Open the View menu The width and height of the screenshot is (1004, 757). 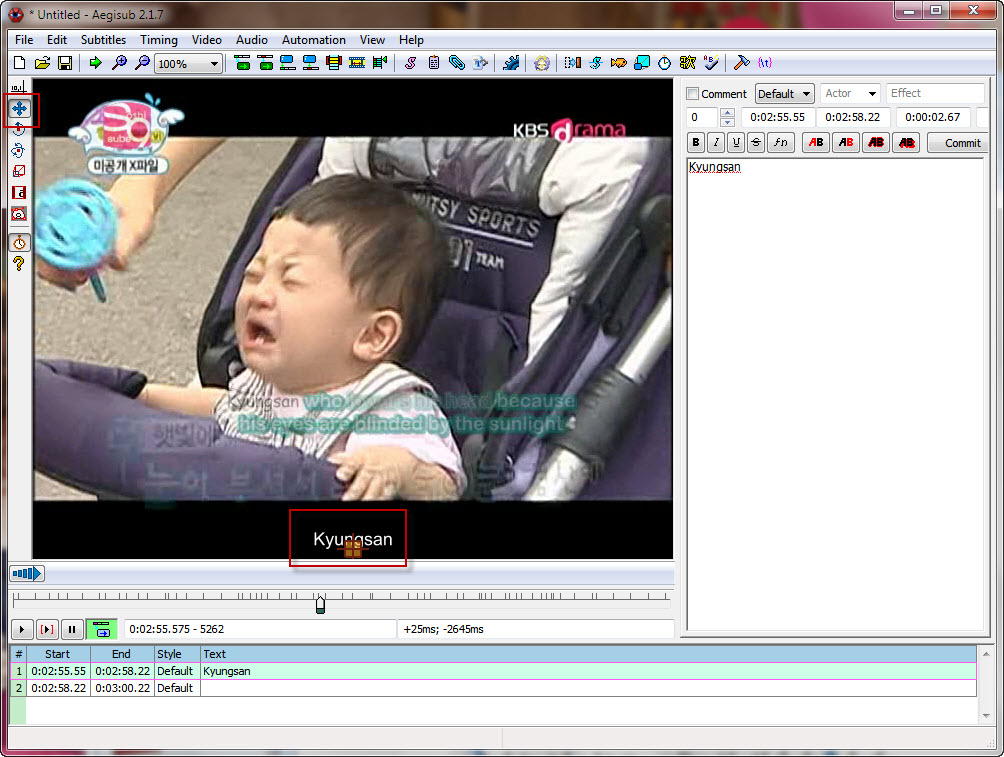tap(372, 40)
